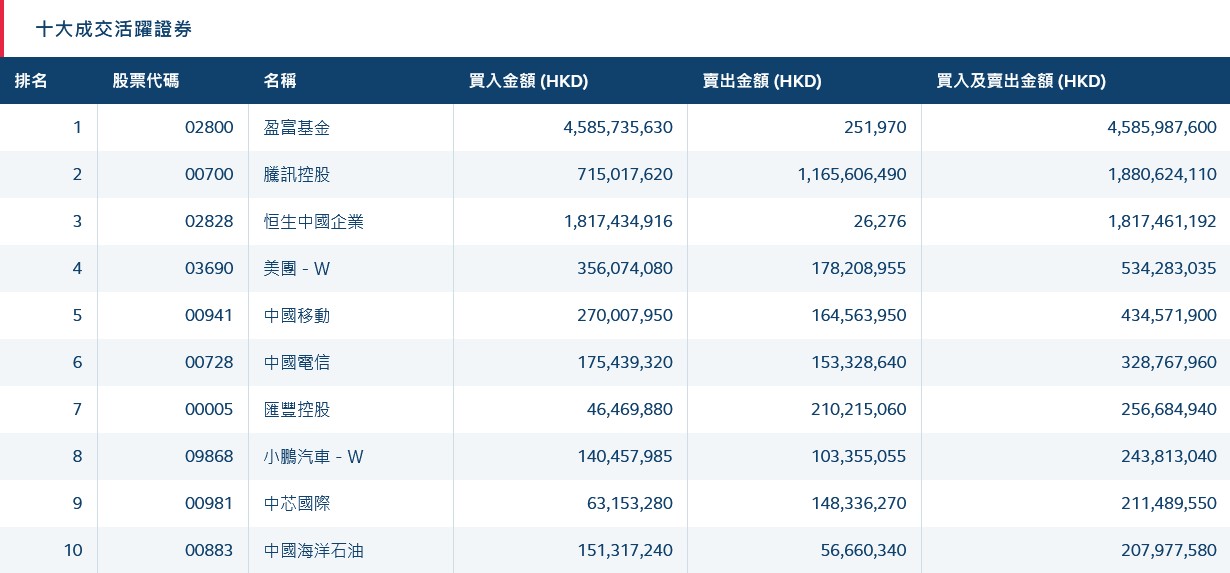Click total amount 4,585,987,600

(x=1162, y=127)
